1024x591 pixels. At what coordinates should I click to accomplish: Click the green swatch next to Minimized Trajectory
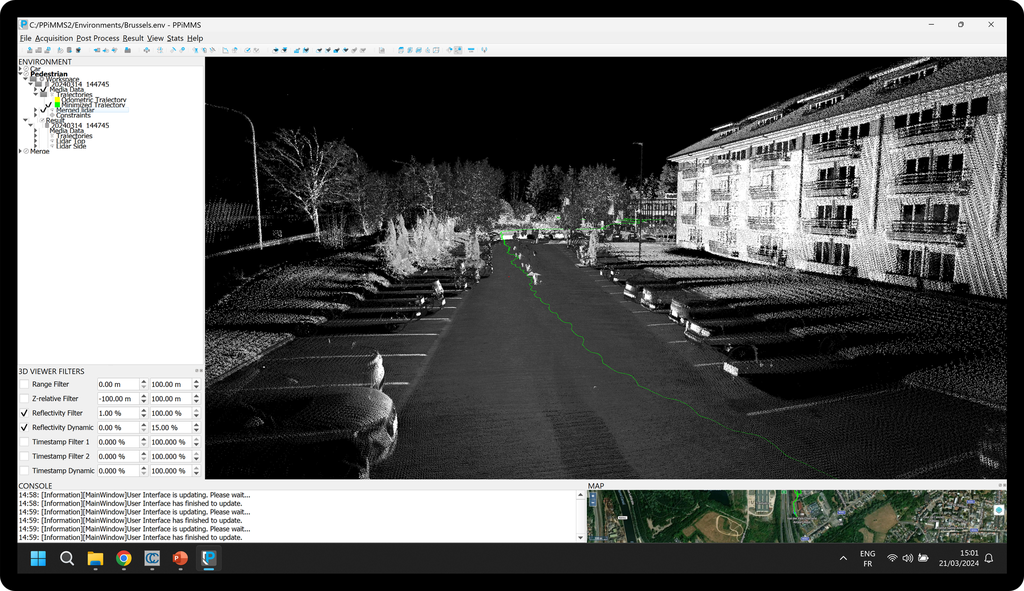(x=57, y=104)
